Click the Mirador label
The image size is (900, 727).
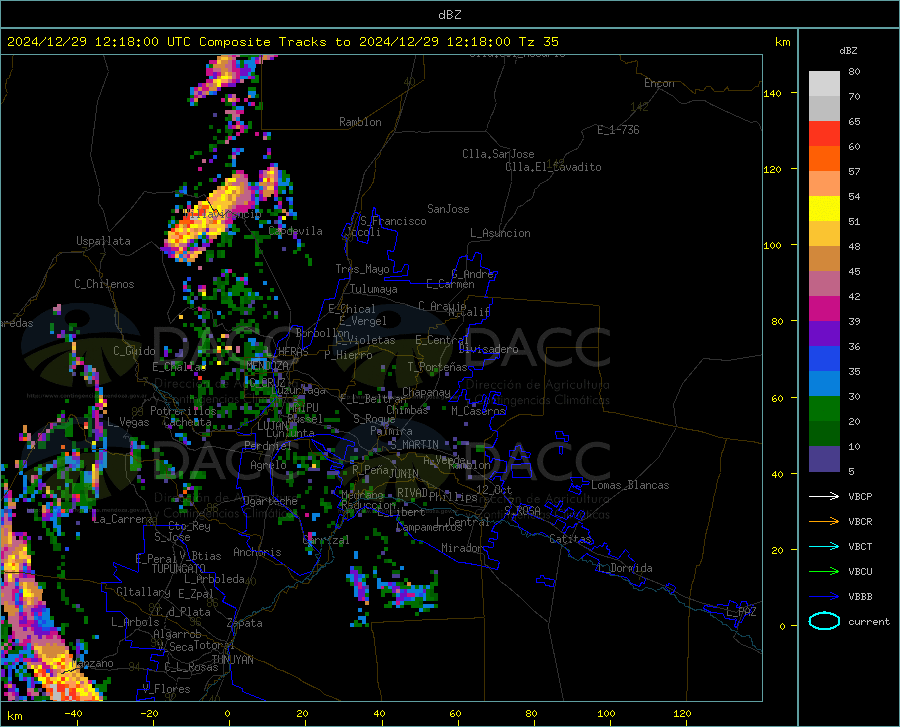[x=462, y=548]
